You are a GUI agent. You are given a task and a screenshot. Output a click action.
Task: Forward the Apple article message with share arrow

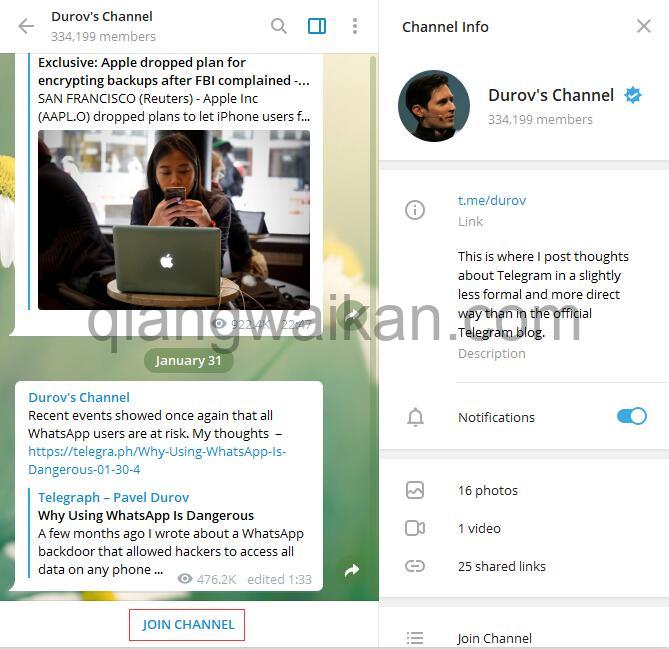pos(352,315)
